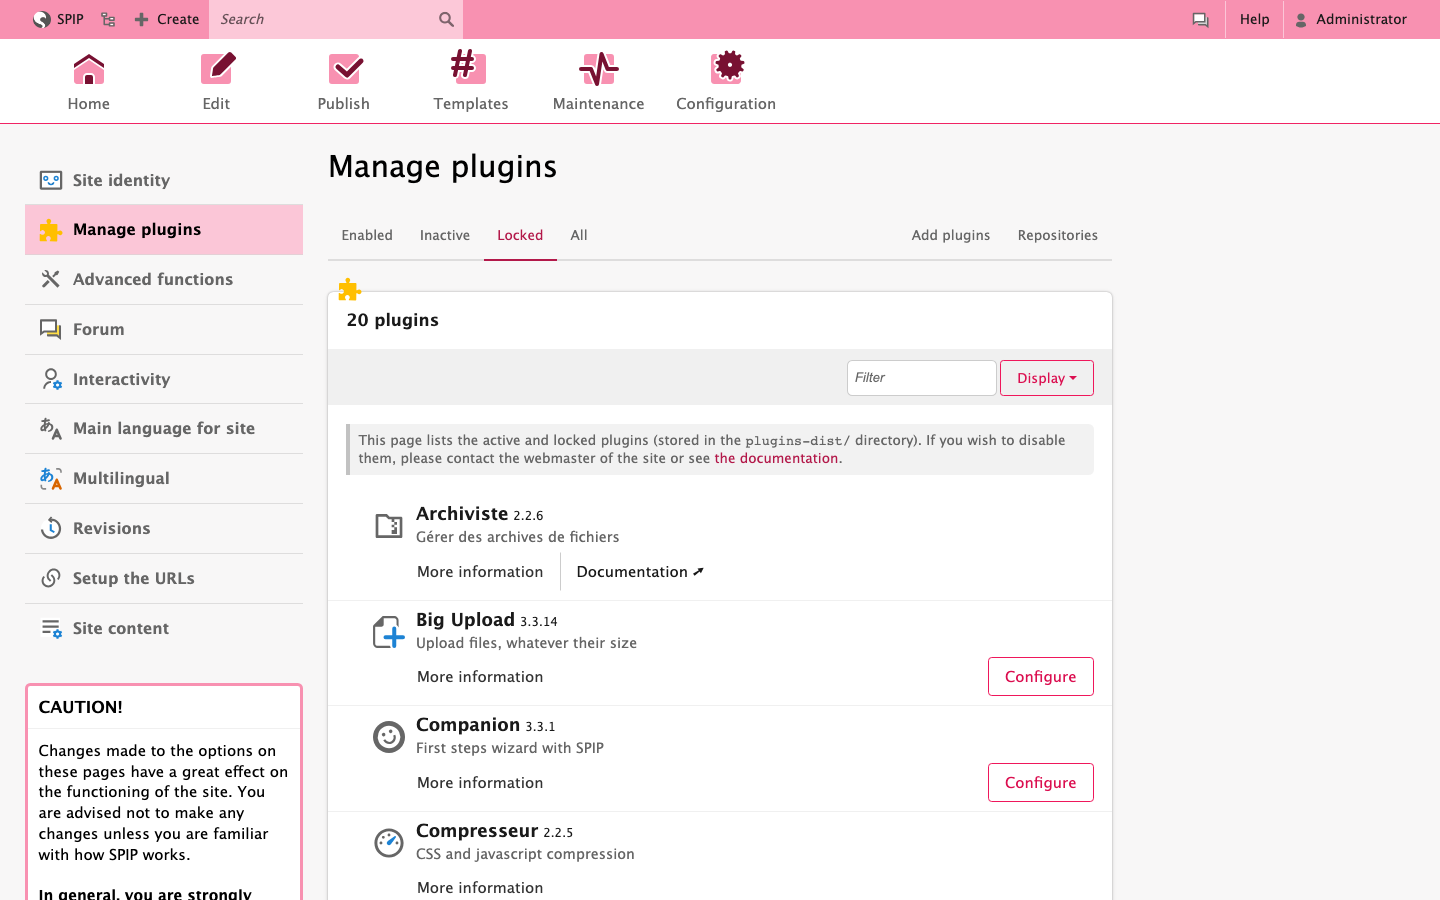The width and height of the screenshot is (1440, 900).
Task: Expand the Display dropdown
Action: point(1046,378)
